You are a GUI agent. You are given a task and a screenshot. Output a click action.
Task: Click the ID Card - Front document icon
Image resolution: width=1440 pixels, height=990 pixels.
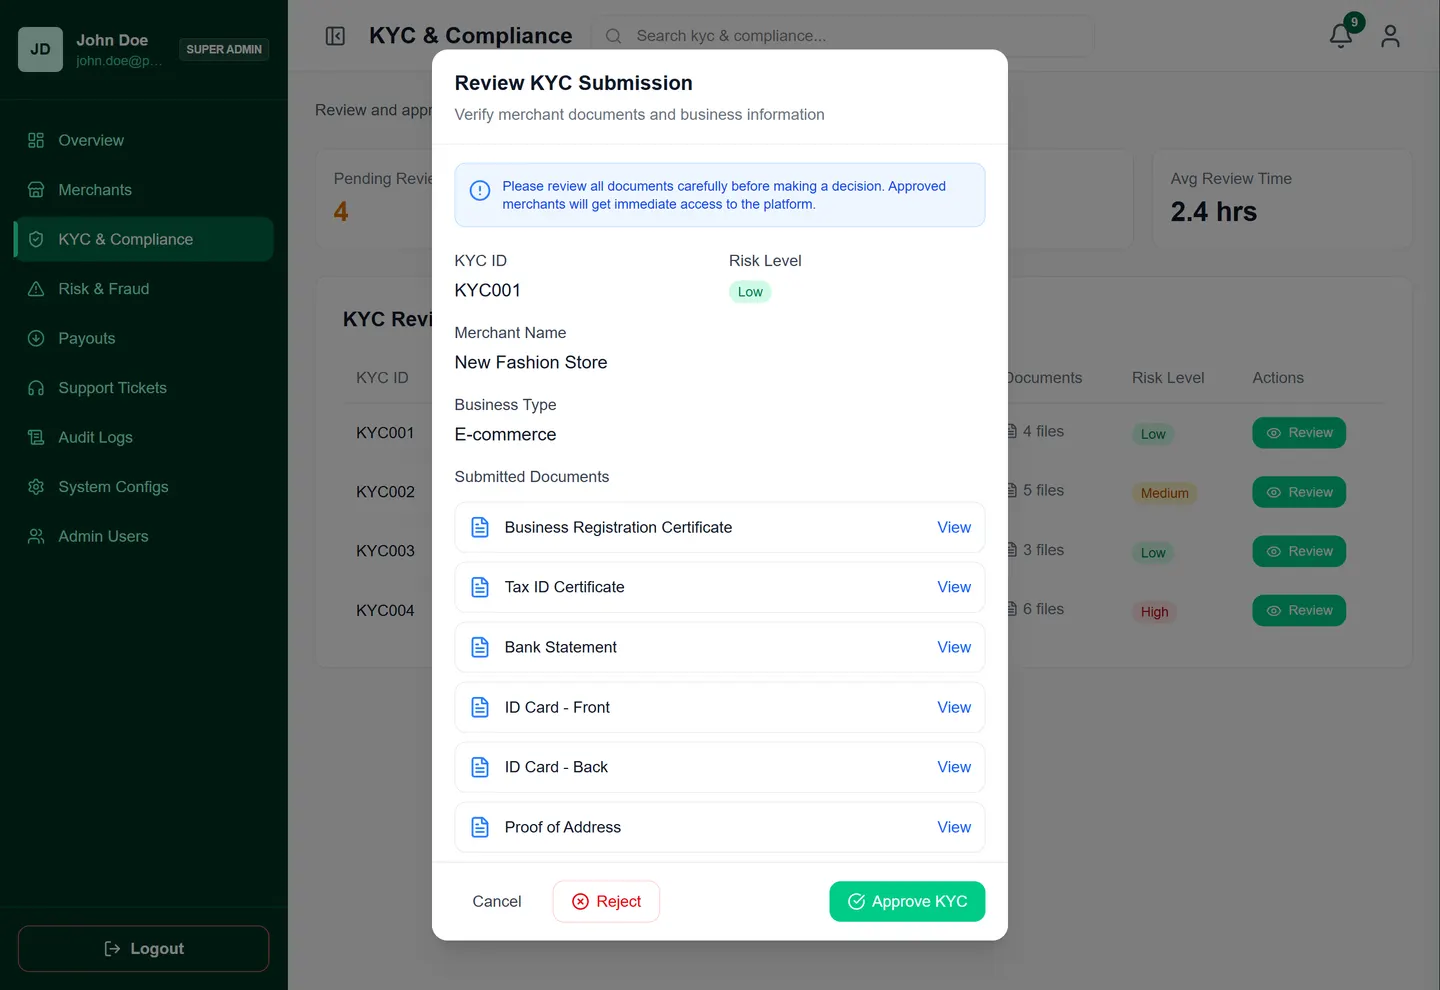click(480, 707)
